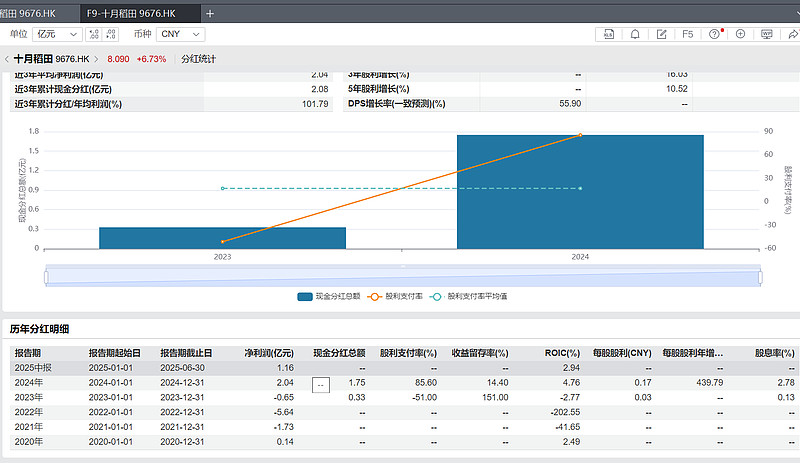Click the circled plus add icon
This screenshot has height=463, width=800.
point(741,34)
